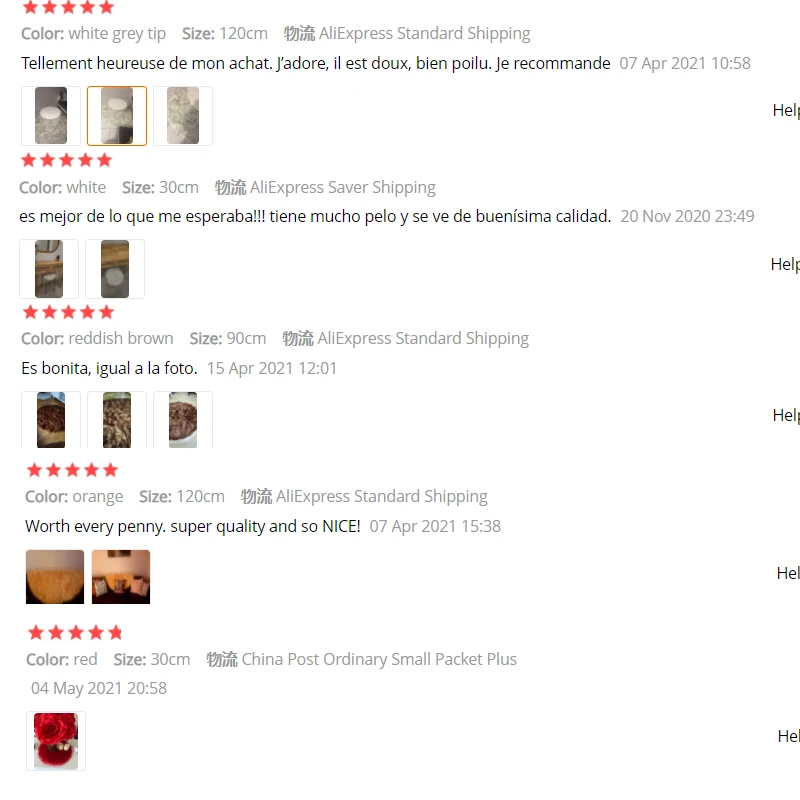Viewport: 800px width, 800px height.
Task: Open highlighted second photo of white grey tip review
Action: coord(117,116)
